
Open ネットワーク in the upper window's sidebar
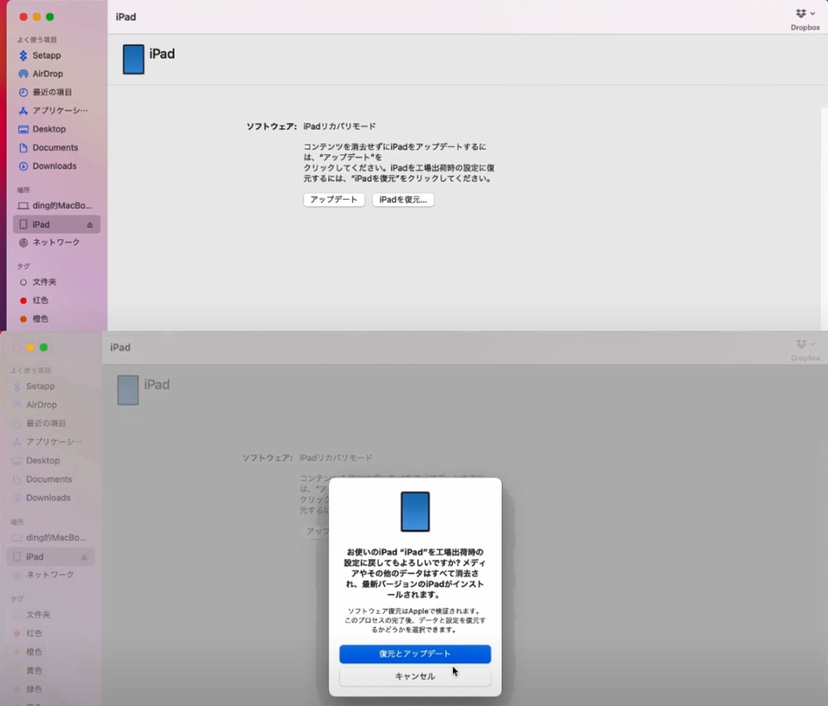click(x=49, y=242)
